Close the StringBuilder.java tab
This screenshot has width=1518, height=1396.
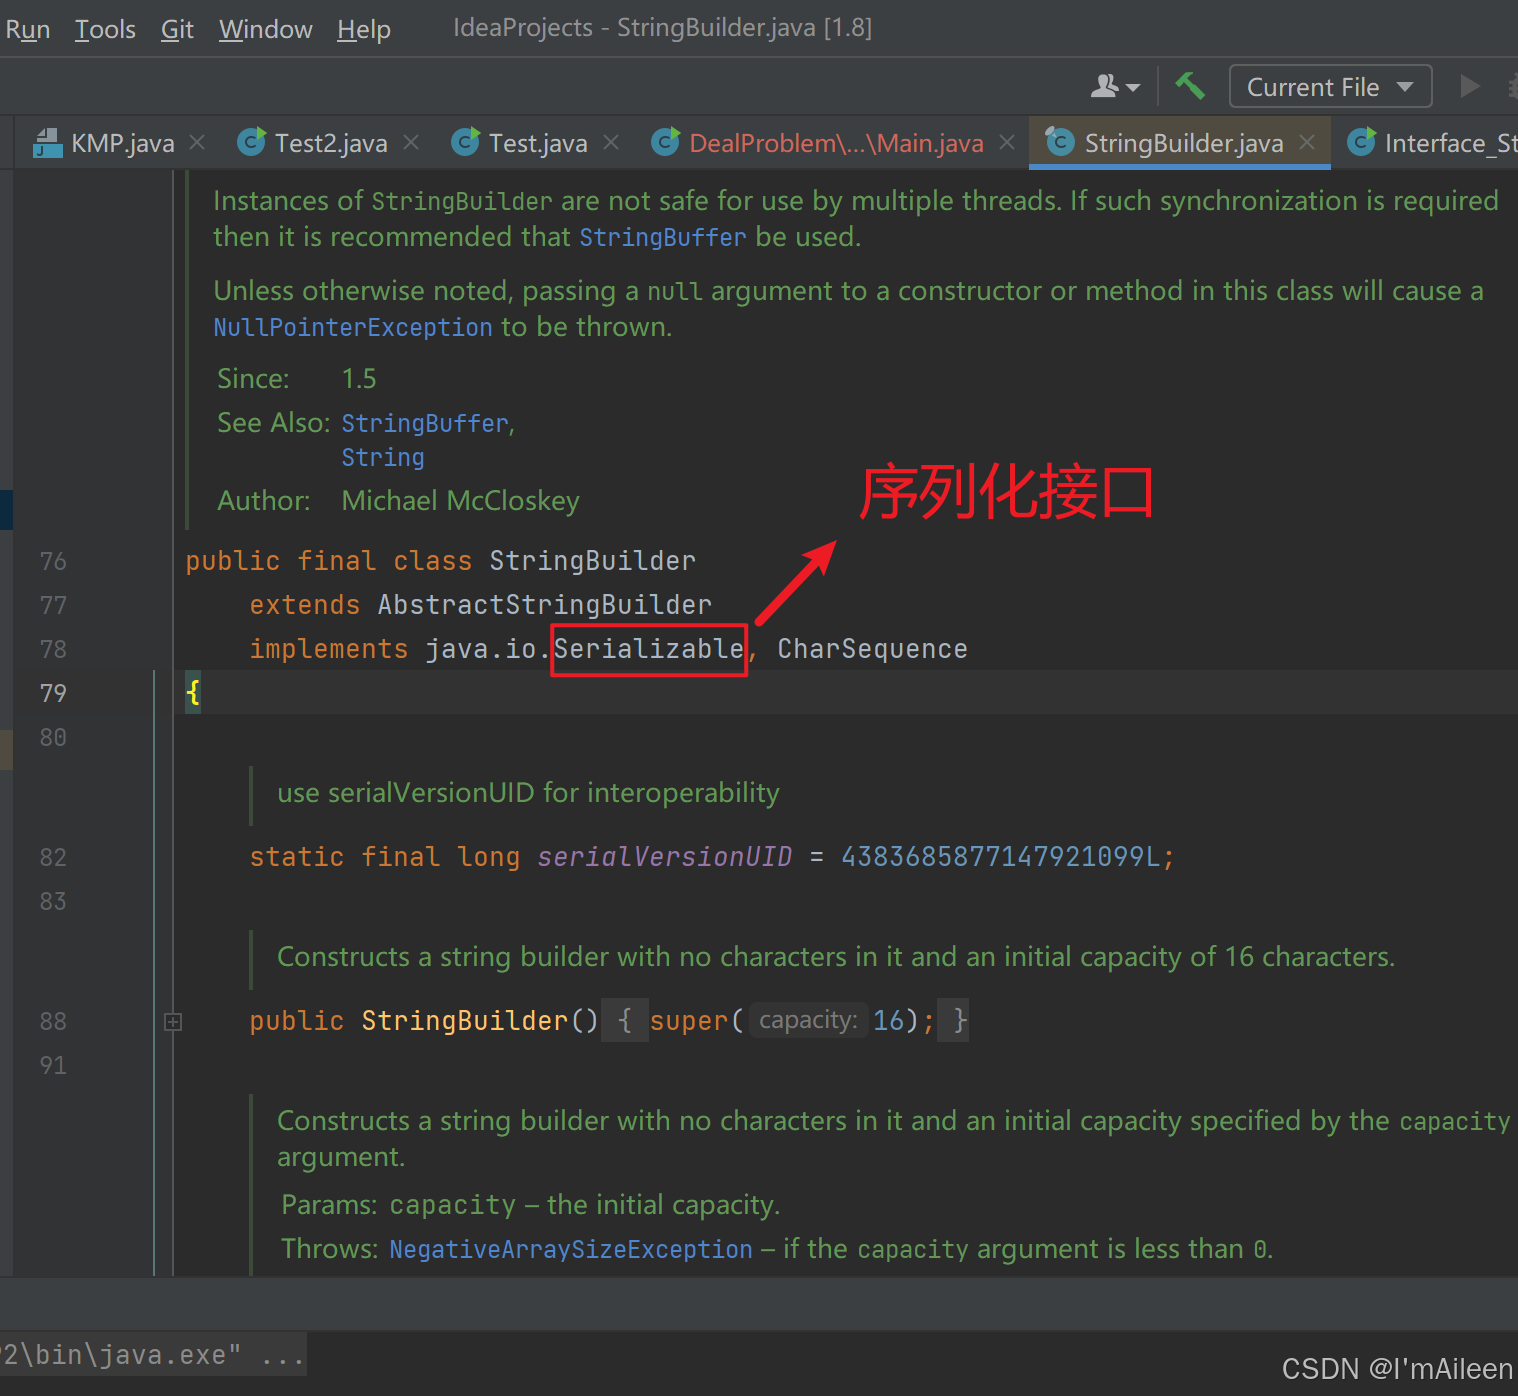[1307, 142]
